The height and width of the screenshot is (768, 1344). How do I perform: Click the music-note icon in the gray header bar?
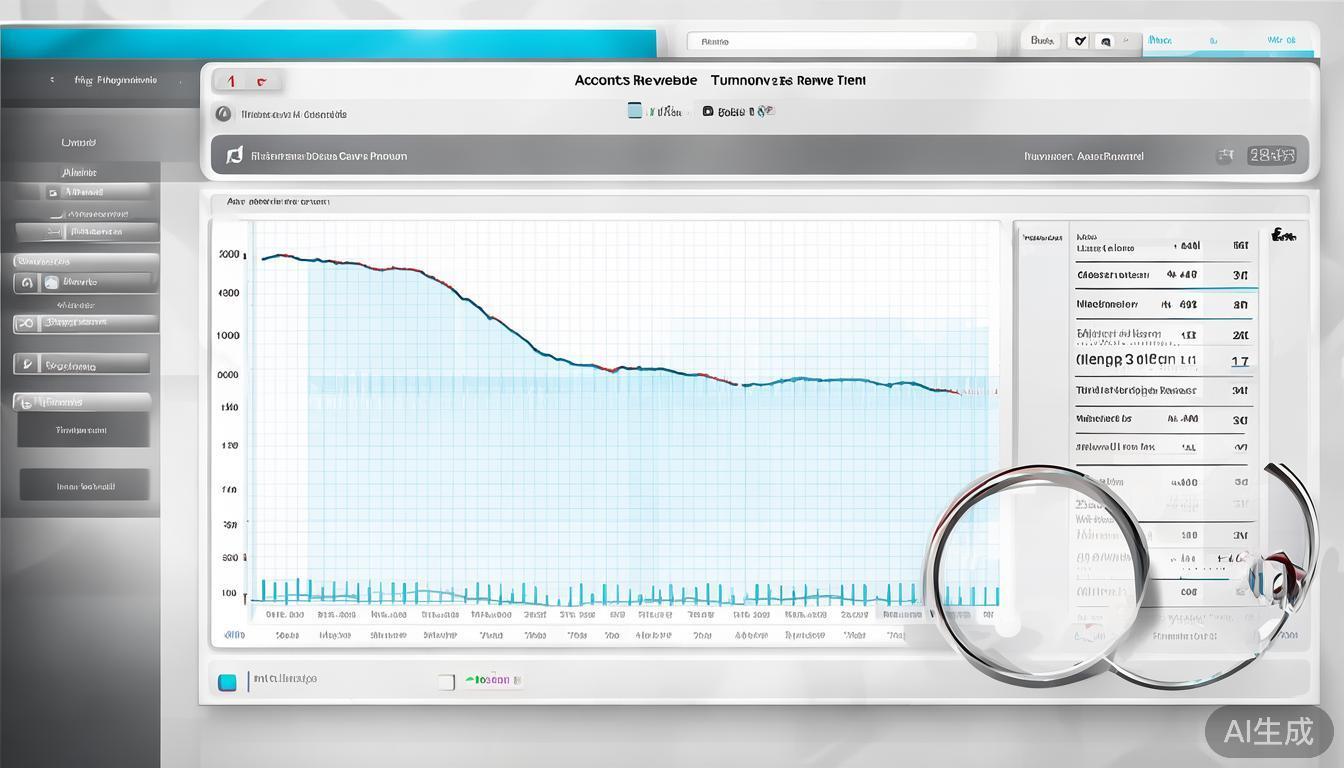(x=235, y=155)
